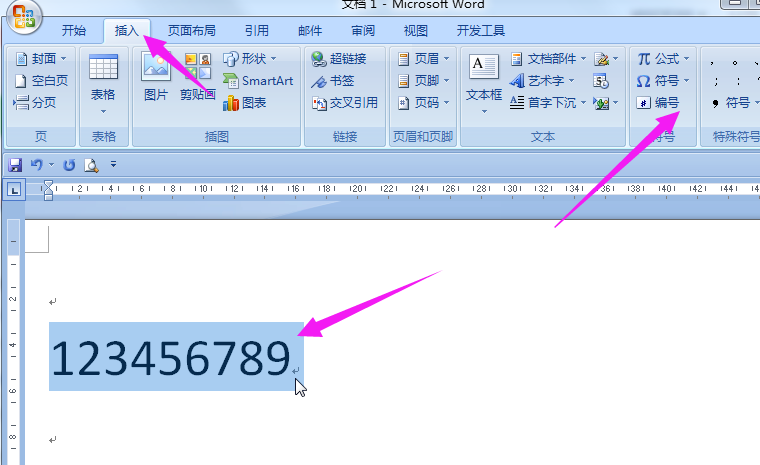This screenshot has height=465, width=760.
Task: Click the first-line indent ruler marker
Action: pos(48,184)
